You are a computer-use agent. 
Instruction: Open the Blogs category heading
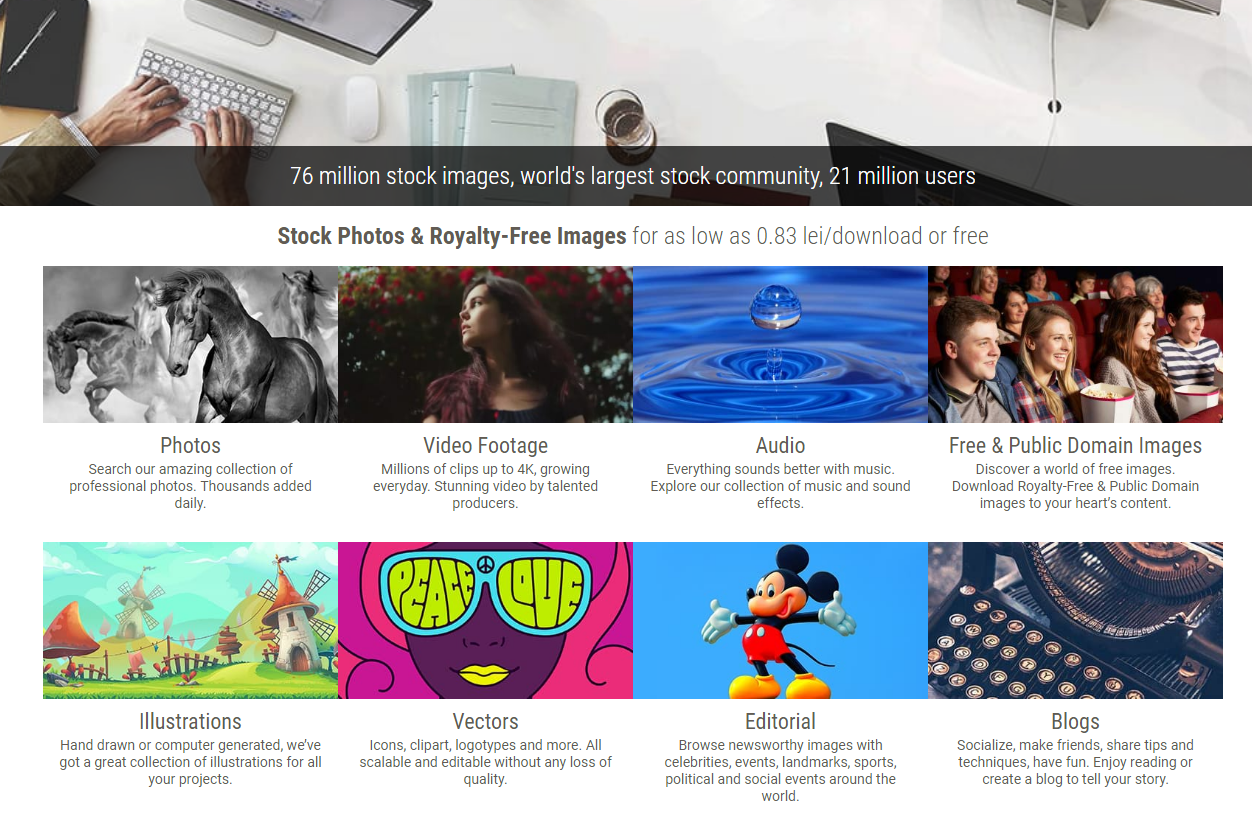tap(1075, 721)
